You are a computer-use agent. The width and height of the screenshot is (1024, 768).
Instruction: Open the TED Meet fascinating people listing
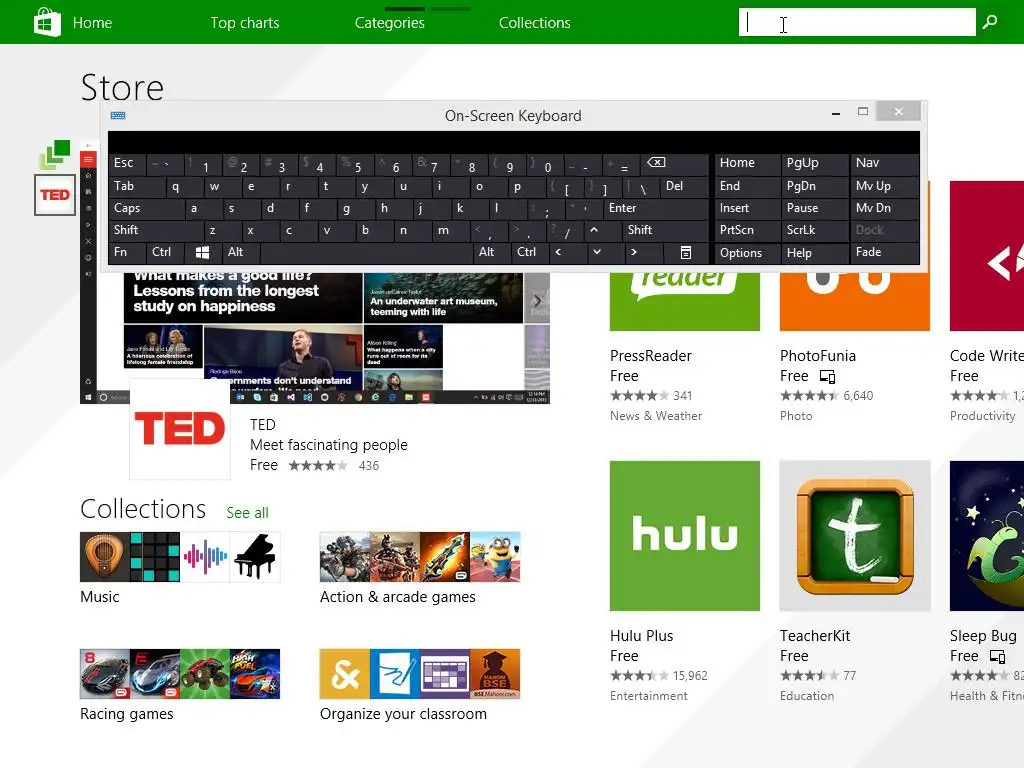pos(328,445)
